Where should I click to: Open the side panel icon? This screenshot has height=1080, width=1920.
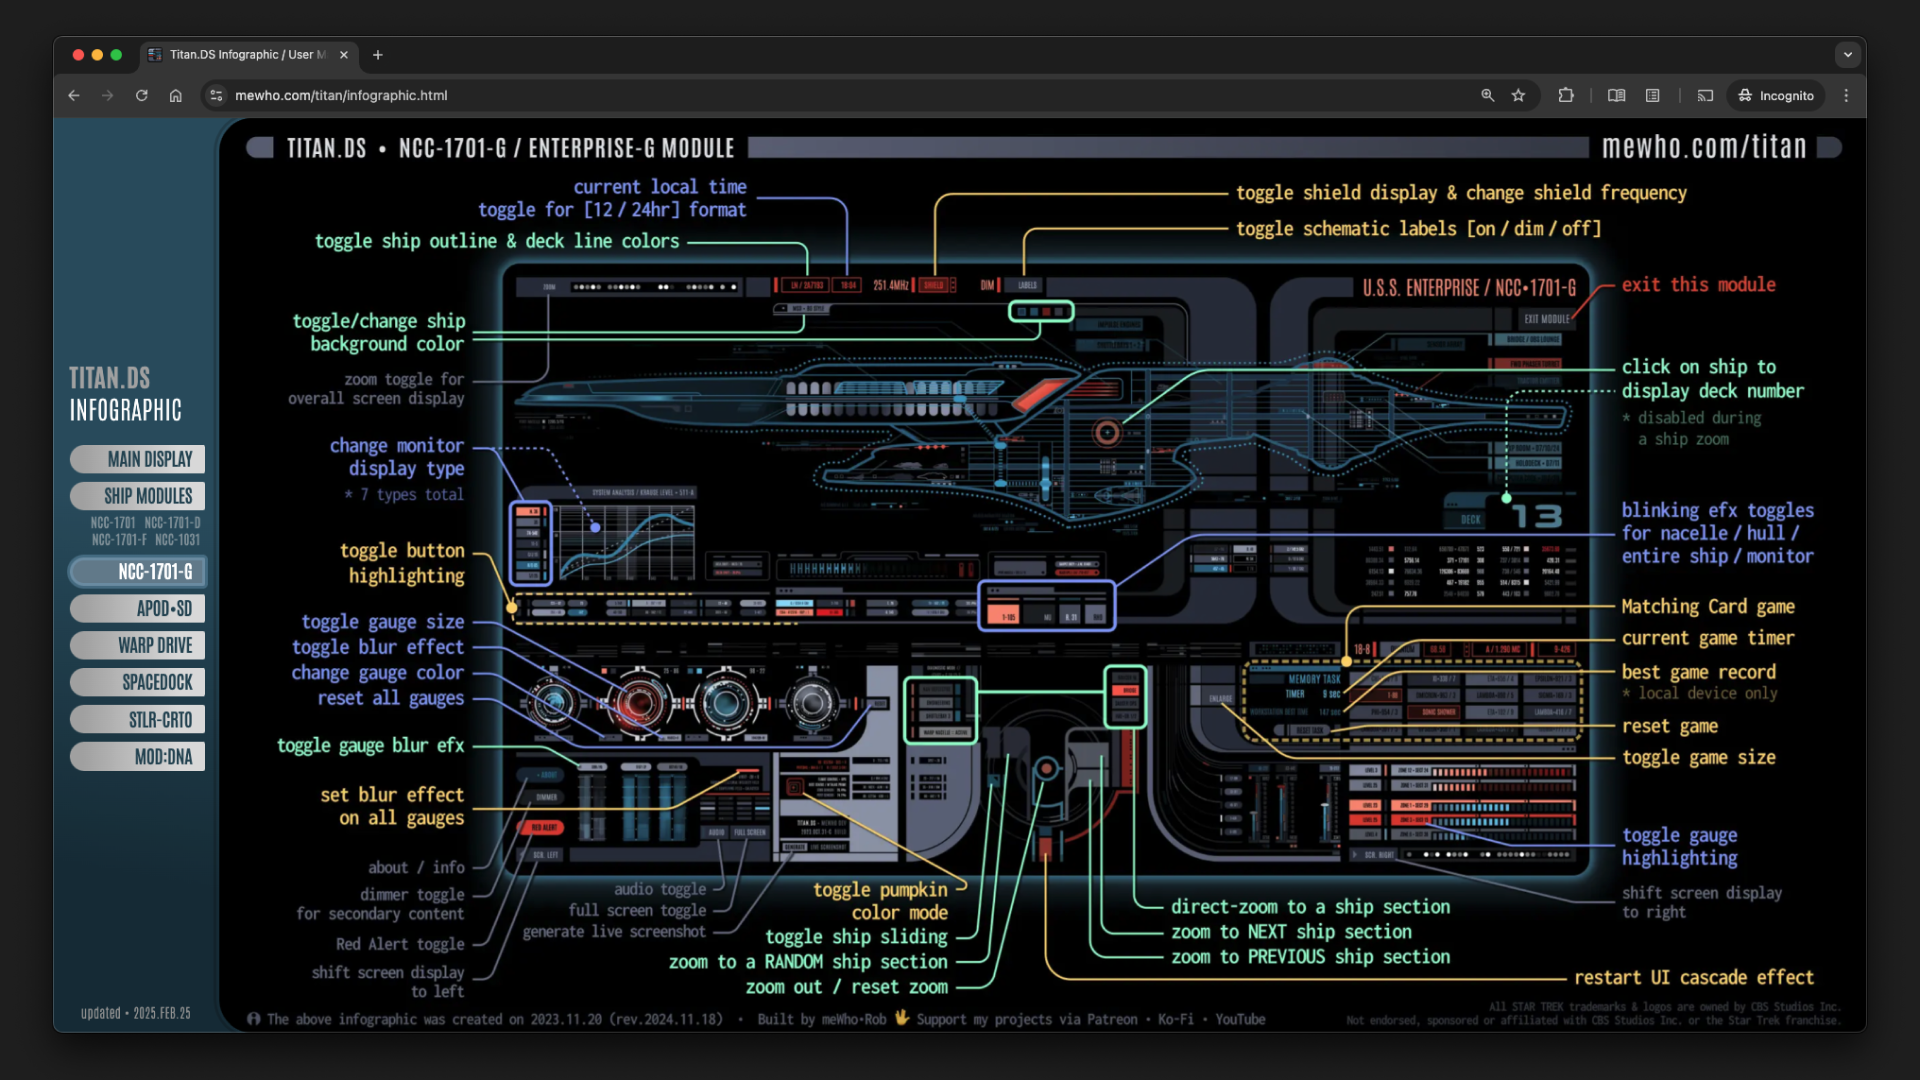(x=1653, y=96)
